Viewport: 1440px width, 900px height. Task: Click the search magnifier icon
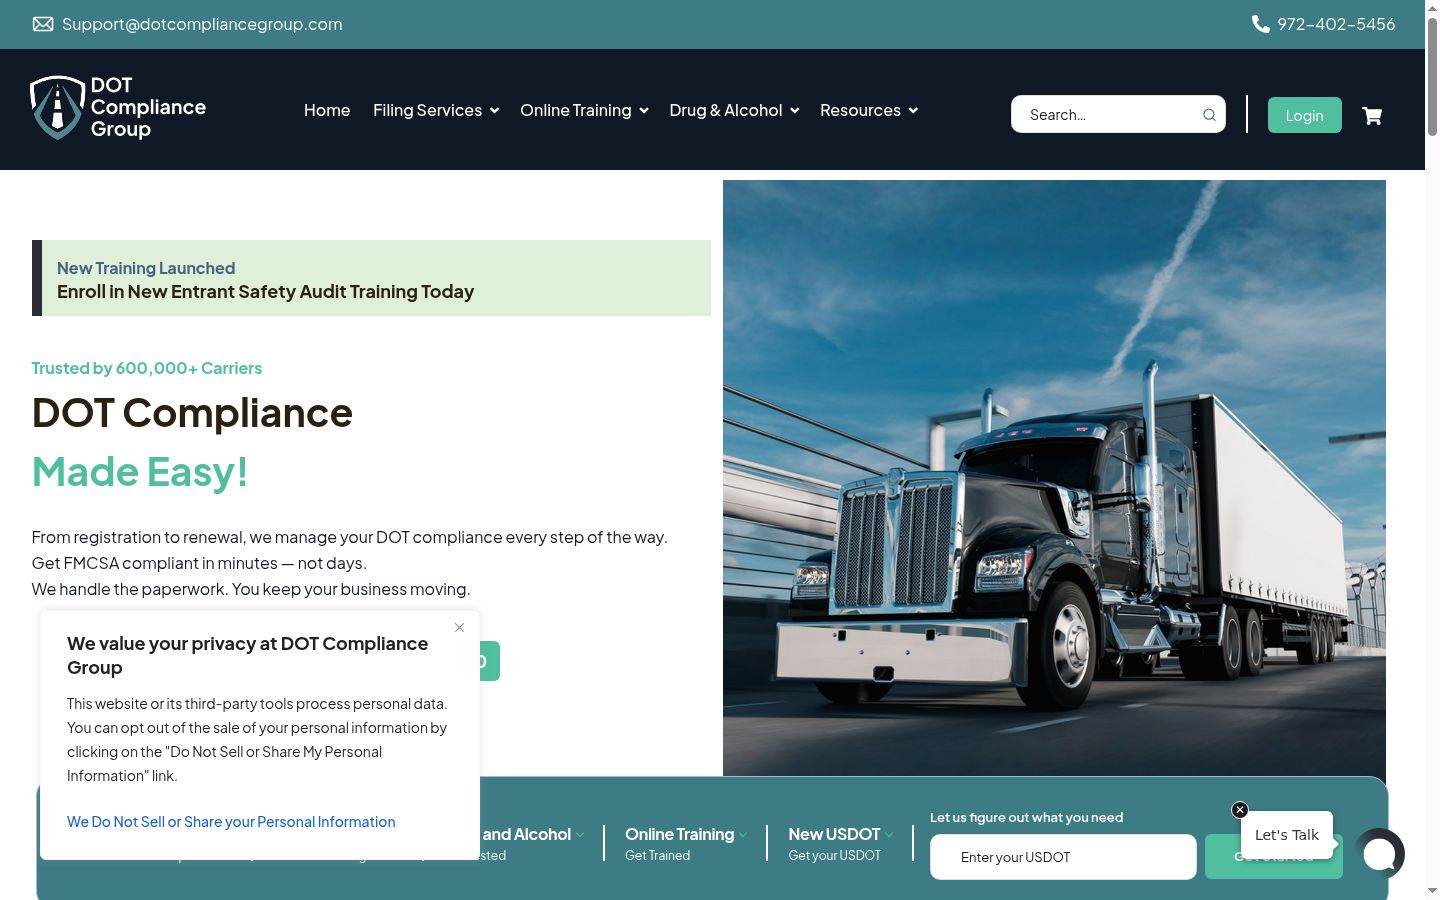1209,115
